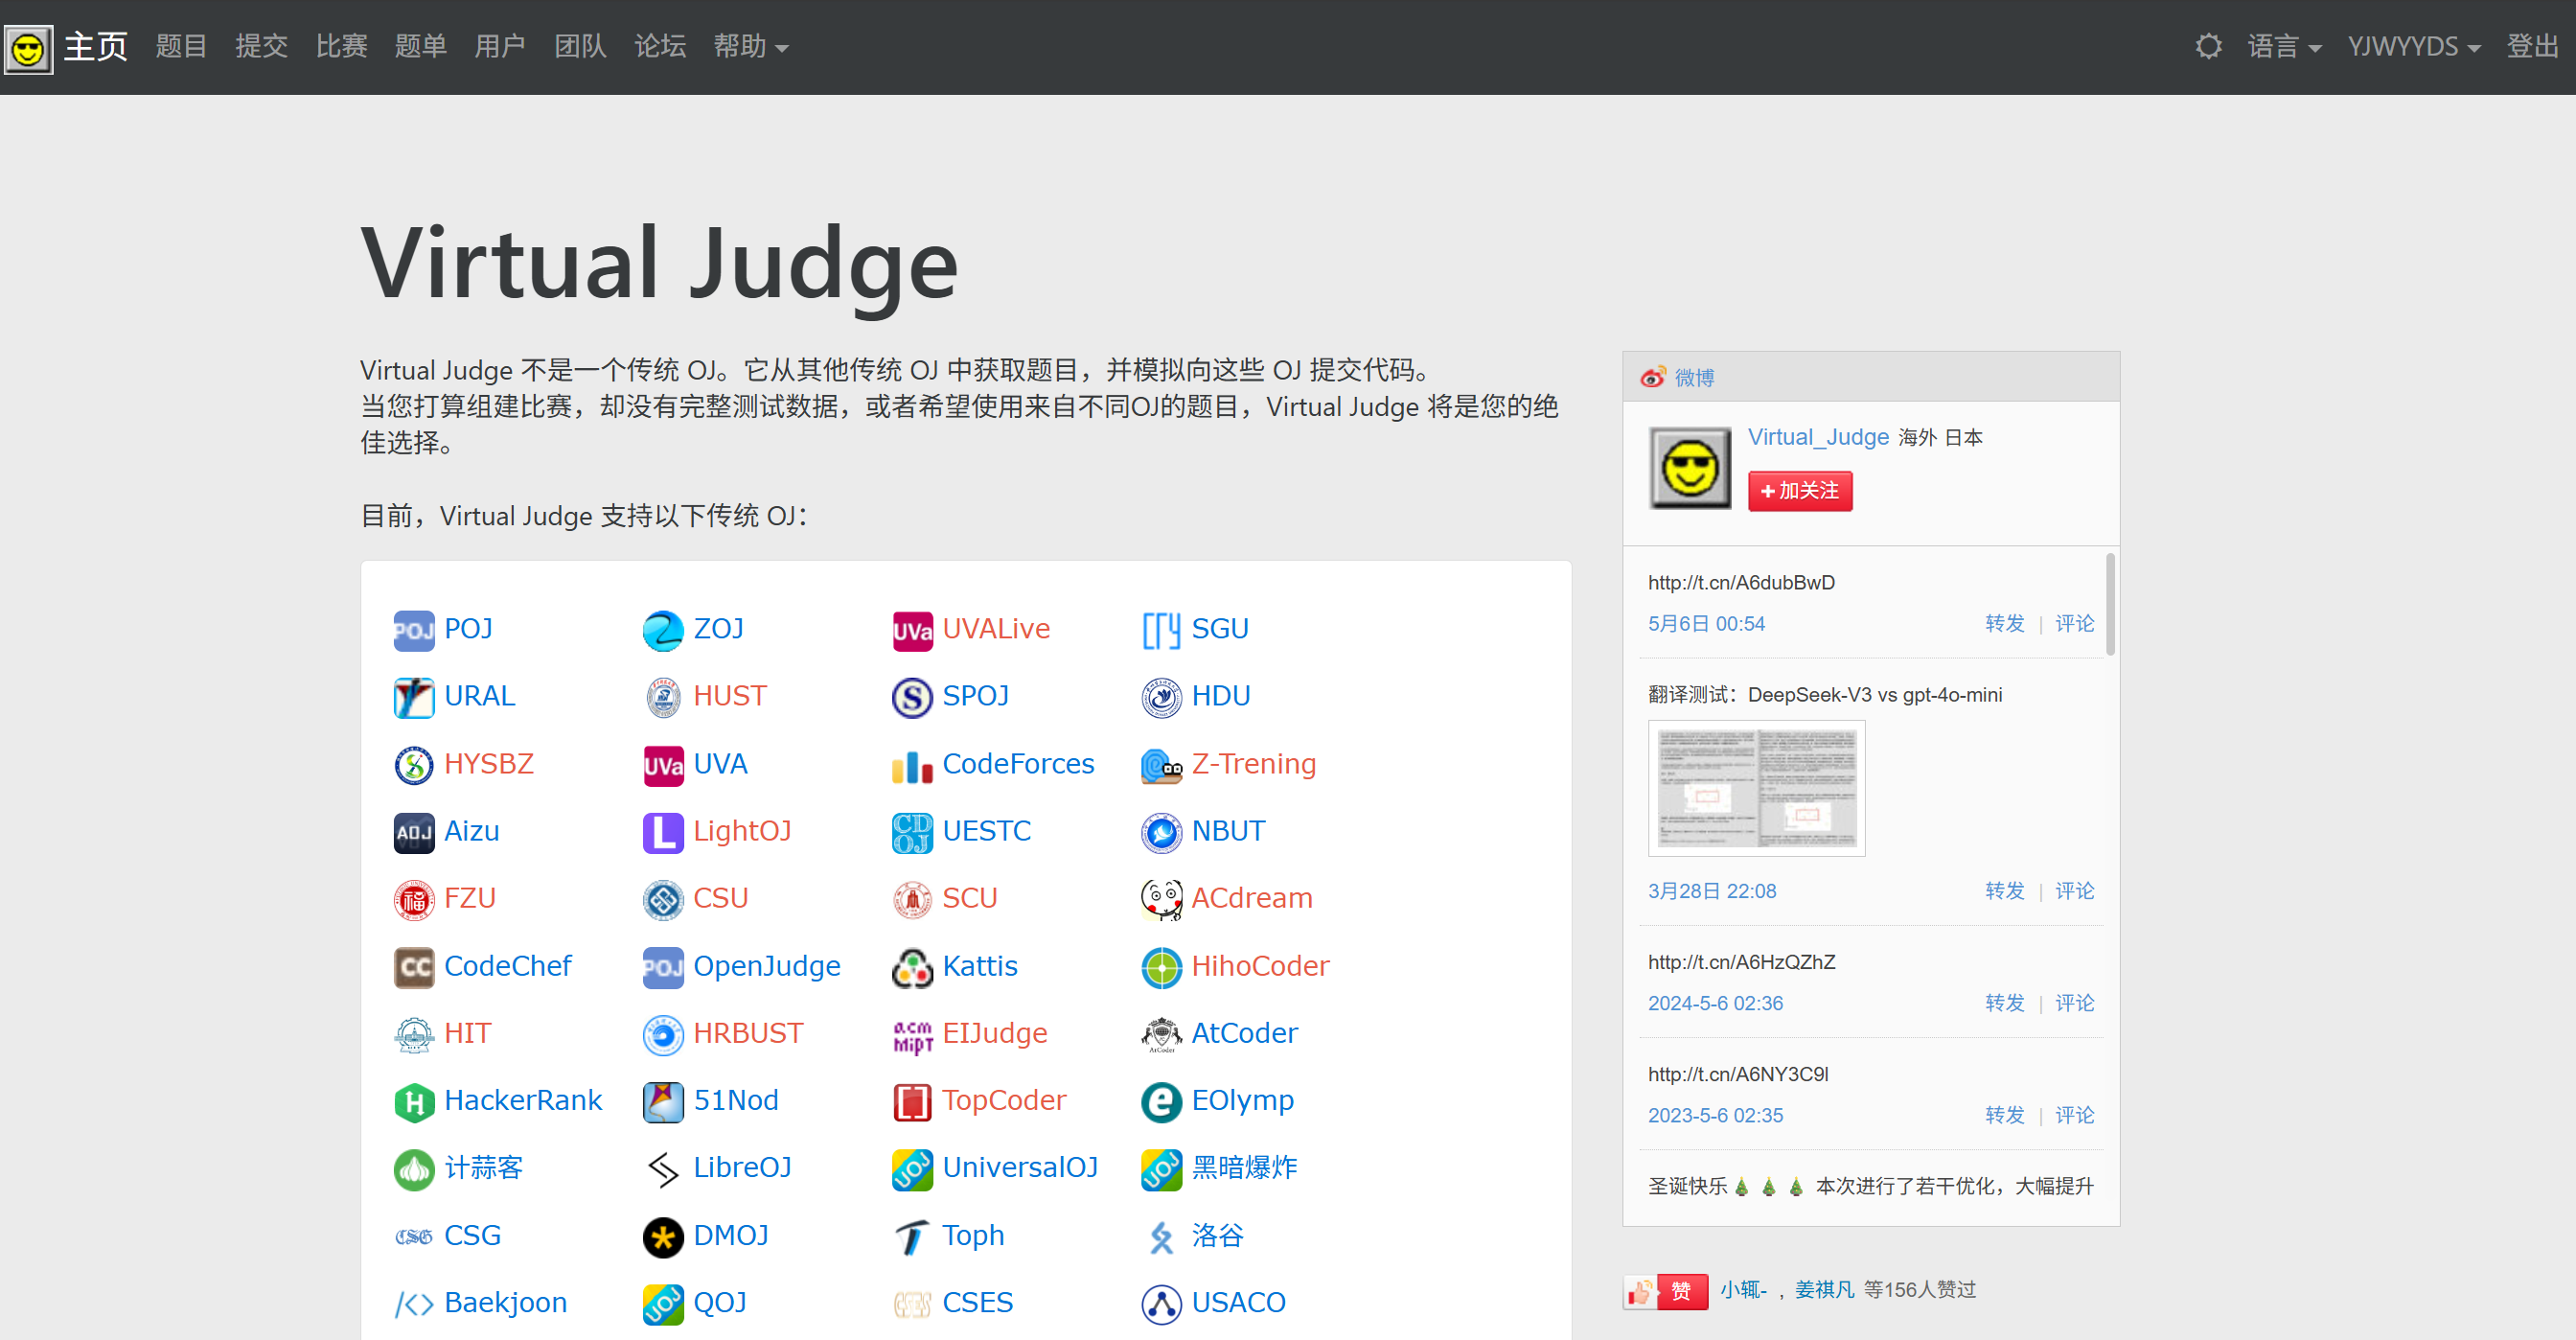
Task: Click the HackerRank judge icon
Action: pyautogui.click(x=413, y=1101)
